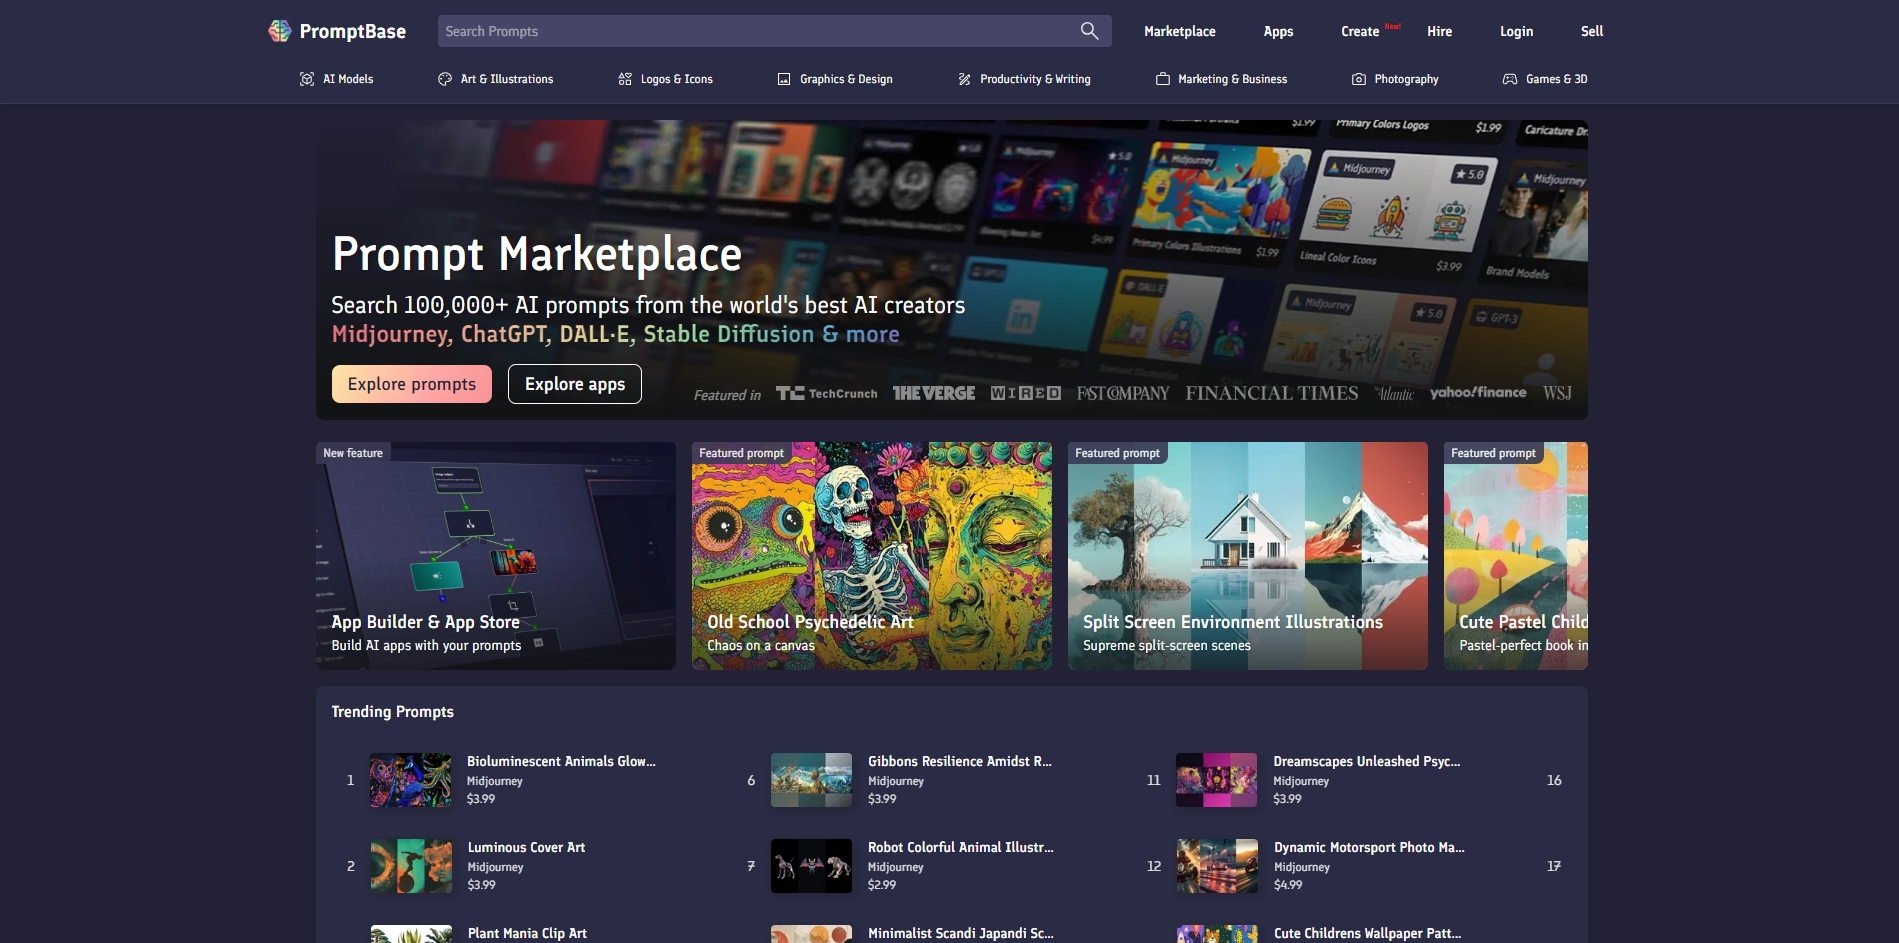Click the Prompt Marketplace heading
1899x943 pixels.
tap(537, 255)
